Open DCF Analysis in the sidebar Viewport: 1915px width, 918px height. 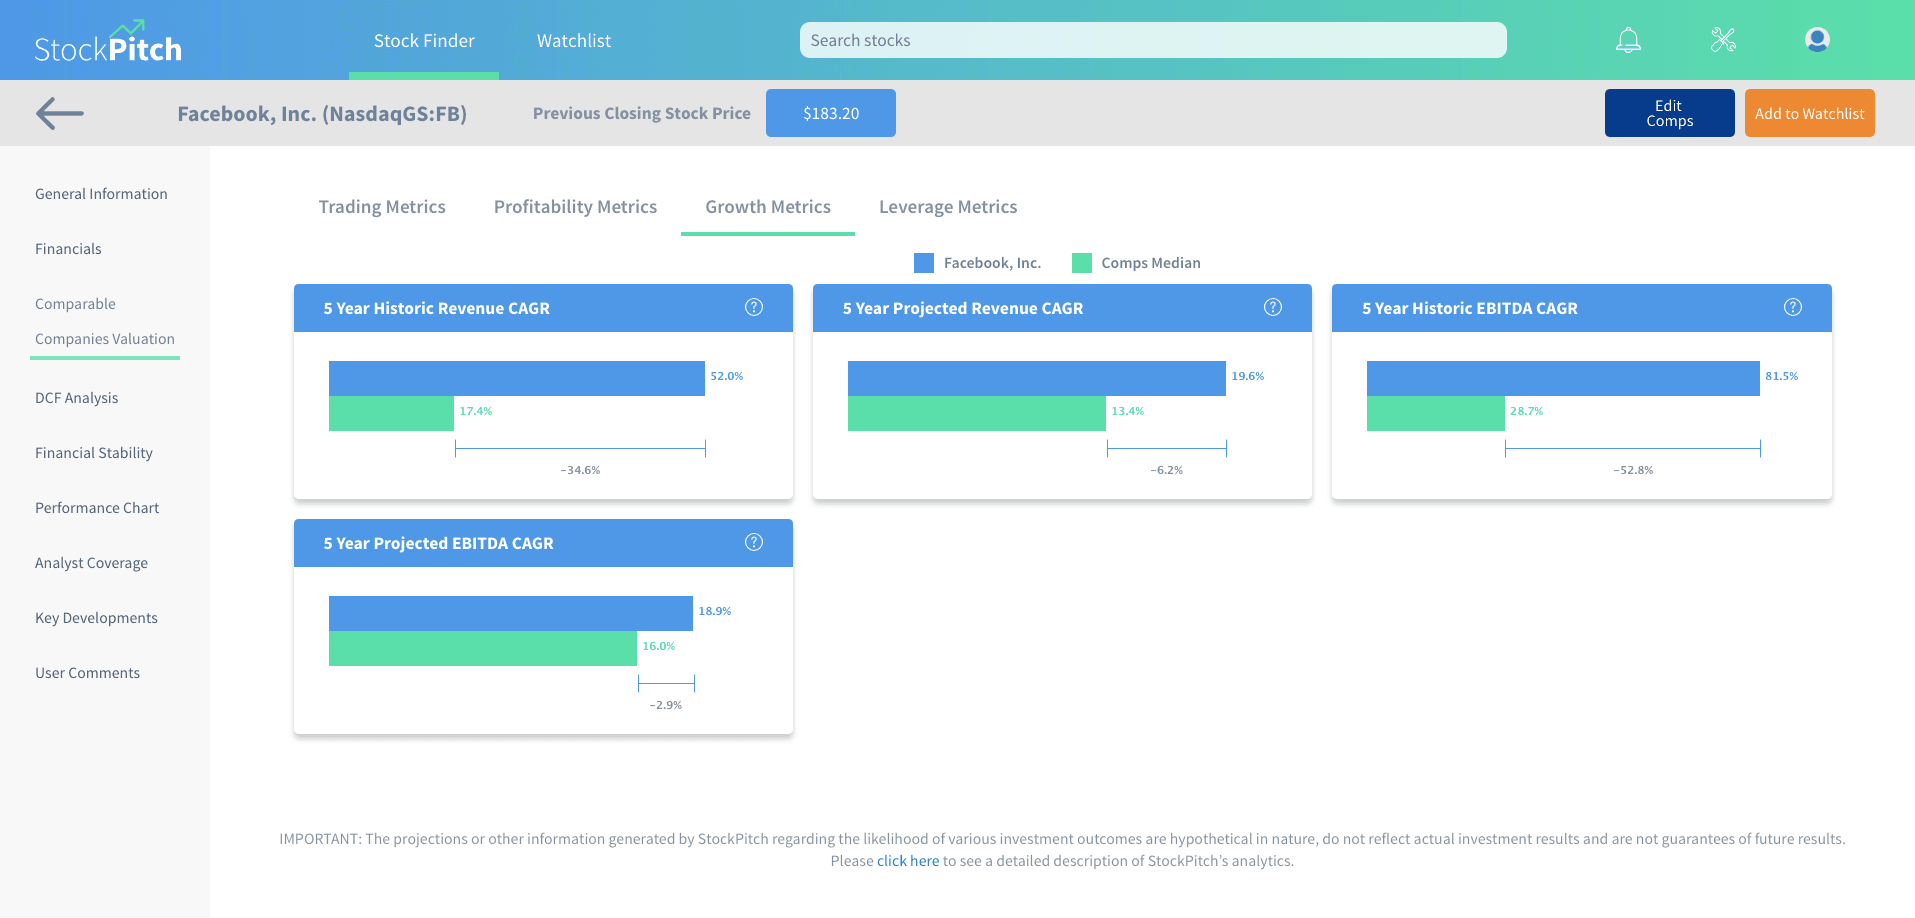(77, 398)
